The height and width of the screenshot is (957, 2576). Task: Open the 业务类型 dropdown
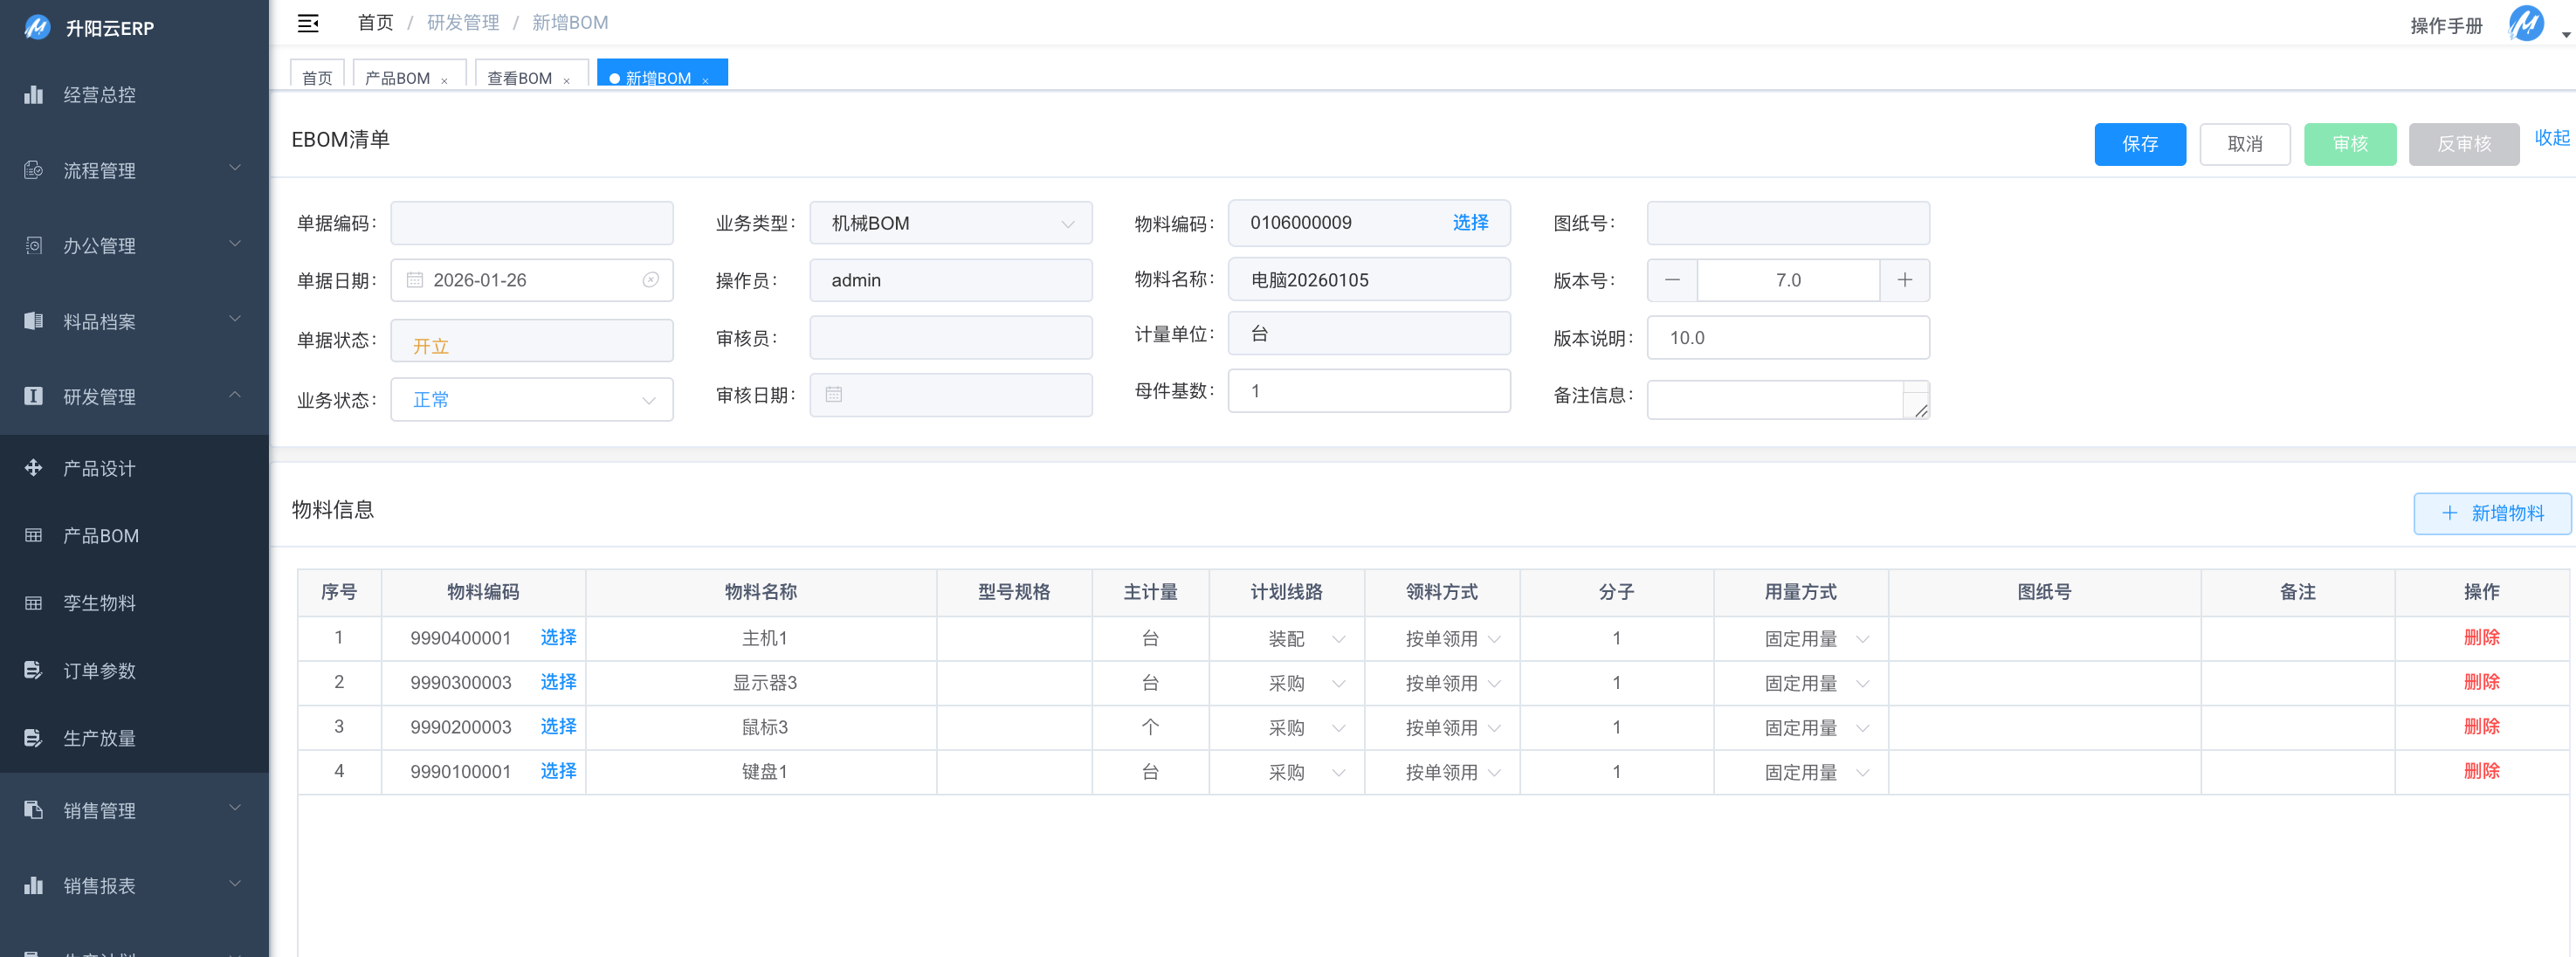click(950, 223)
